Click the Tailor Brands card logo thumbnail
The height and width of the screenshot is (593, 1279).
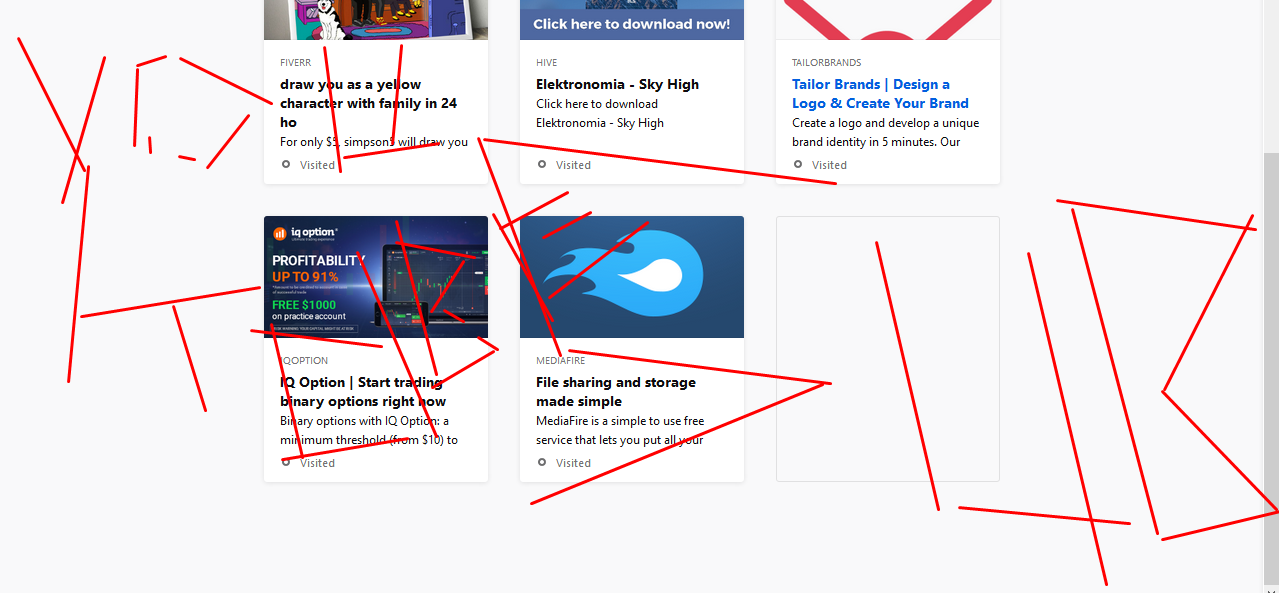click(x=888, y=20)
